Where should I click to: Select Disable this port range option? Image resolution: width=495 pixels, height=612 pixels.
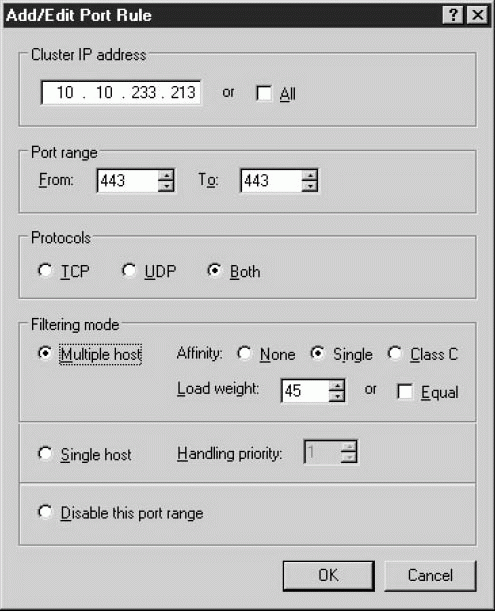(x=45, y=512)
